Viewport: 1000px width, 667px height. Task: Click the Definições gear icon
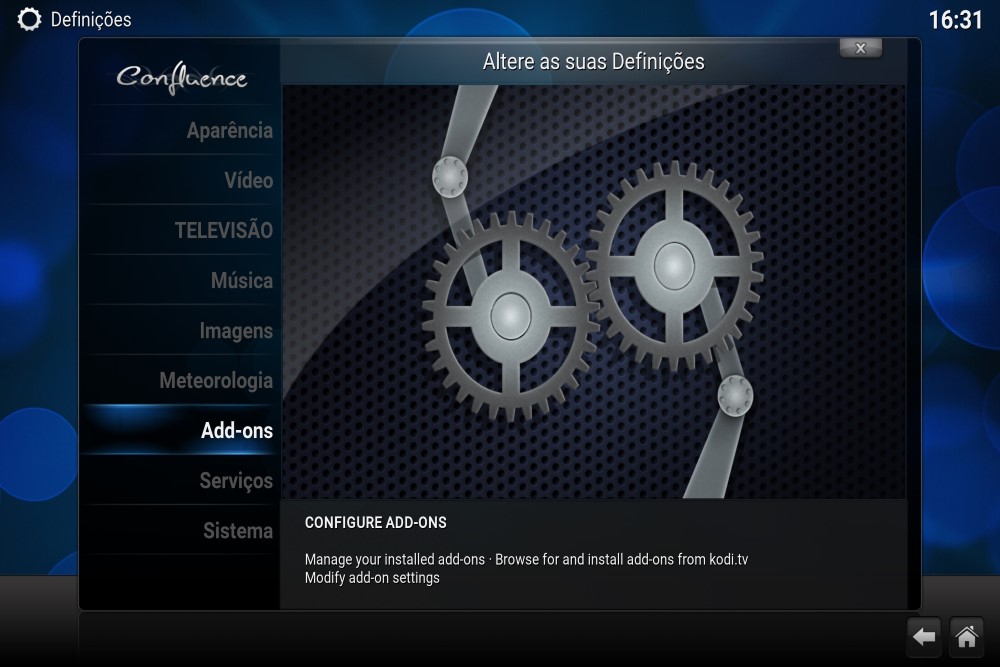30,19
